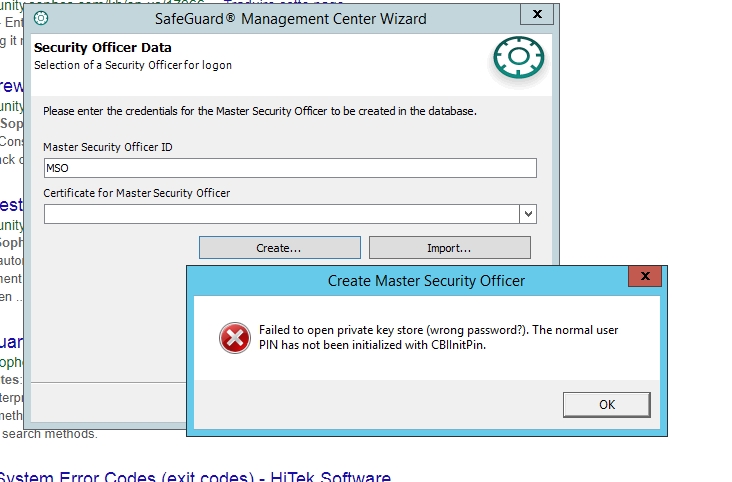
Task: Click OK in the error dialog
Action: point(606,404)
